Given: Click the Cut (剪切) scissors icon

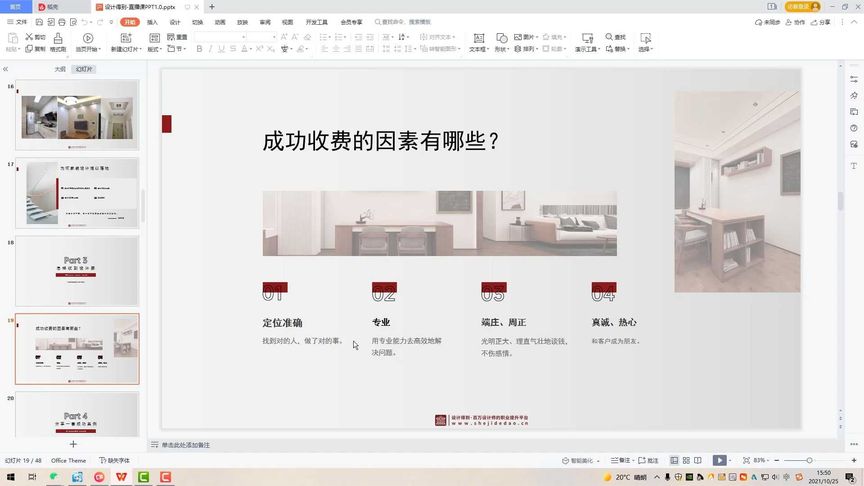Looking at the screenshot, I should tap(29, 37).
